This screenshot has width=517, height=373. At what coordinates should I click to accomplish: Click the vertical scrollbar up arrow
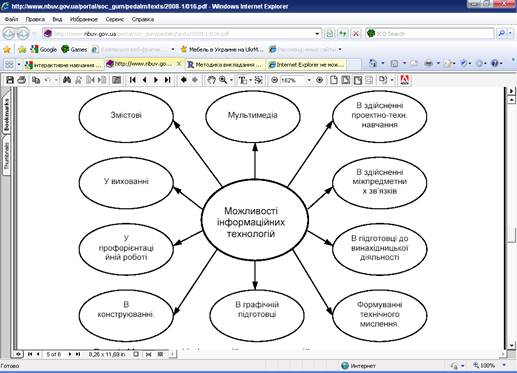(511, 100)
